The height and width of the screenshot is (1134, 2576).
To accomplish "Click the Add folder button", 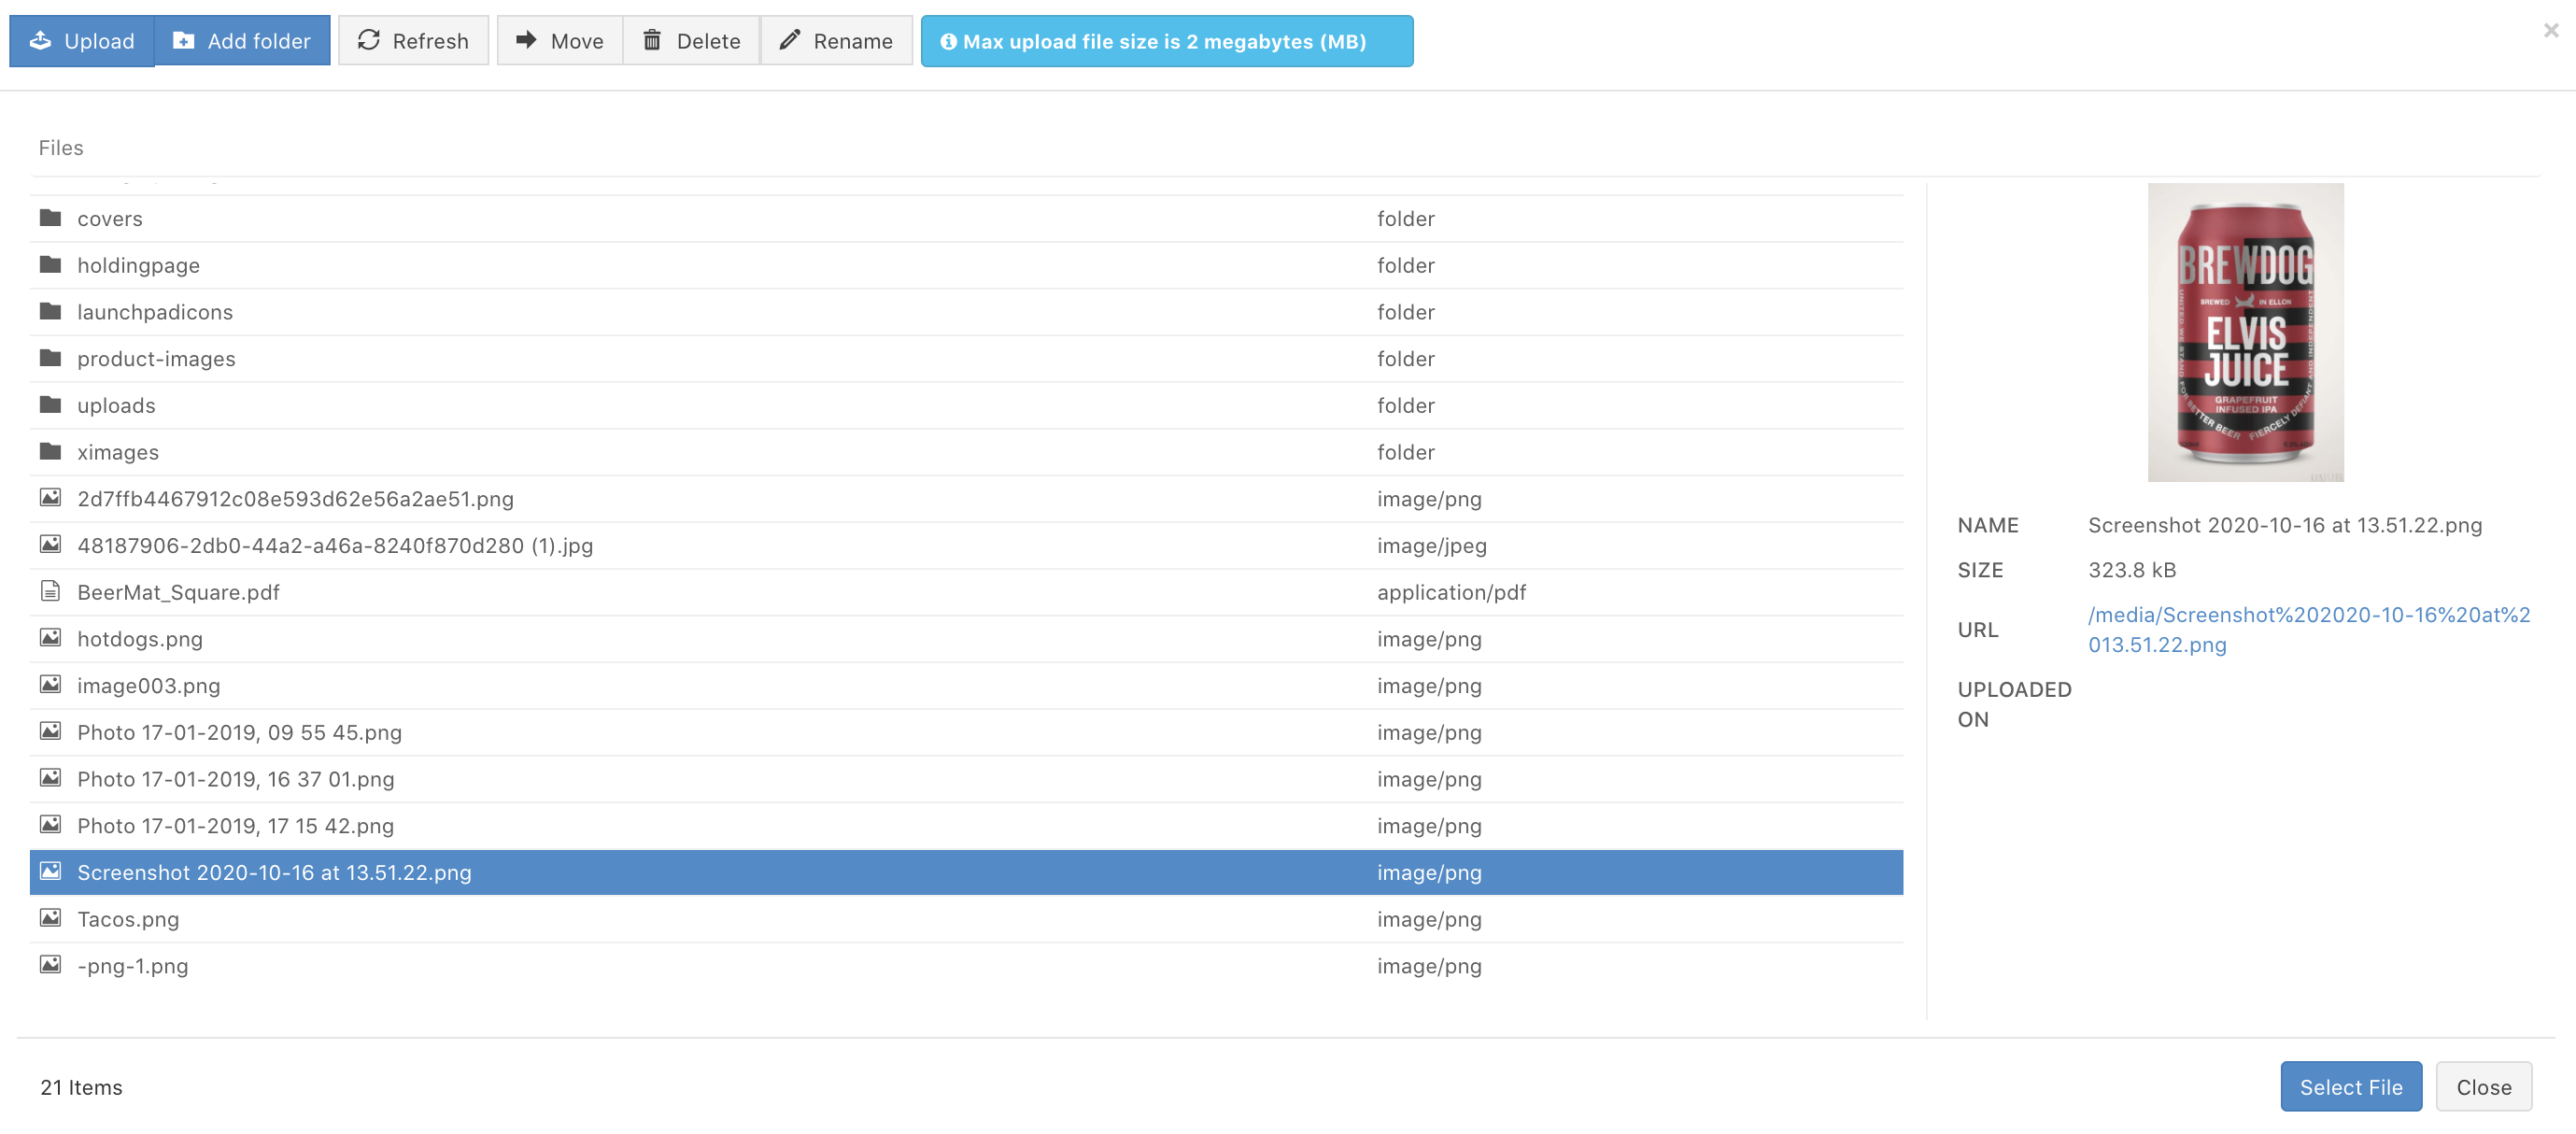I will tap(242, 41).
